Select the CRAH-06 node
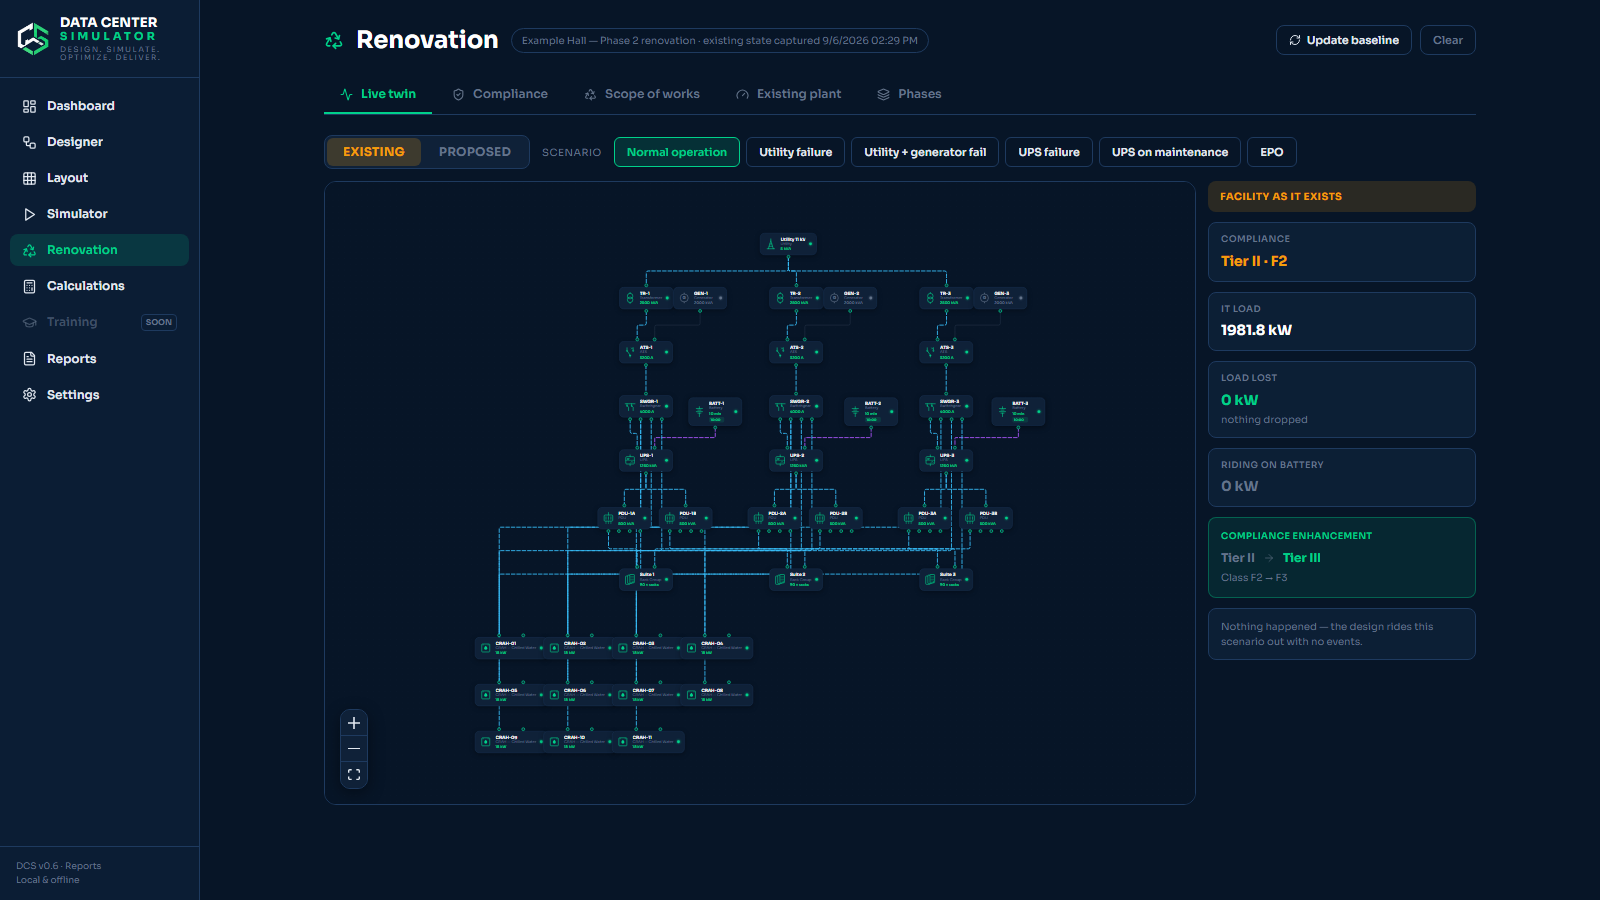Viewport: 1600px width, 900px height. [x=578, y=695]
